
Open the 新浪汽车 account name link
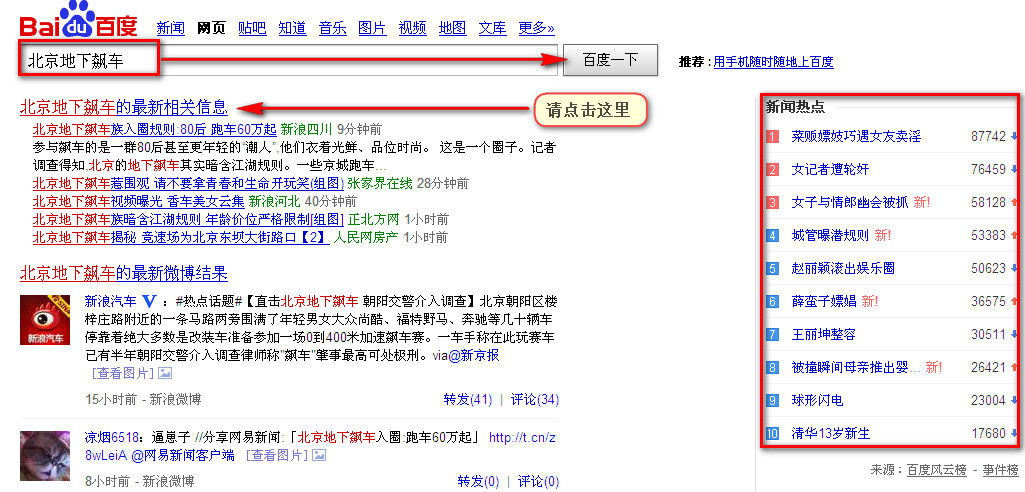110,301
